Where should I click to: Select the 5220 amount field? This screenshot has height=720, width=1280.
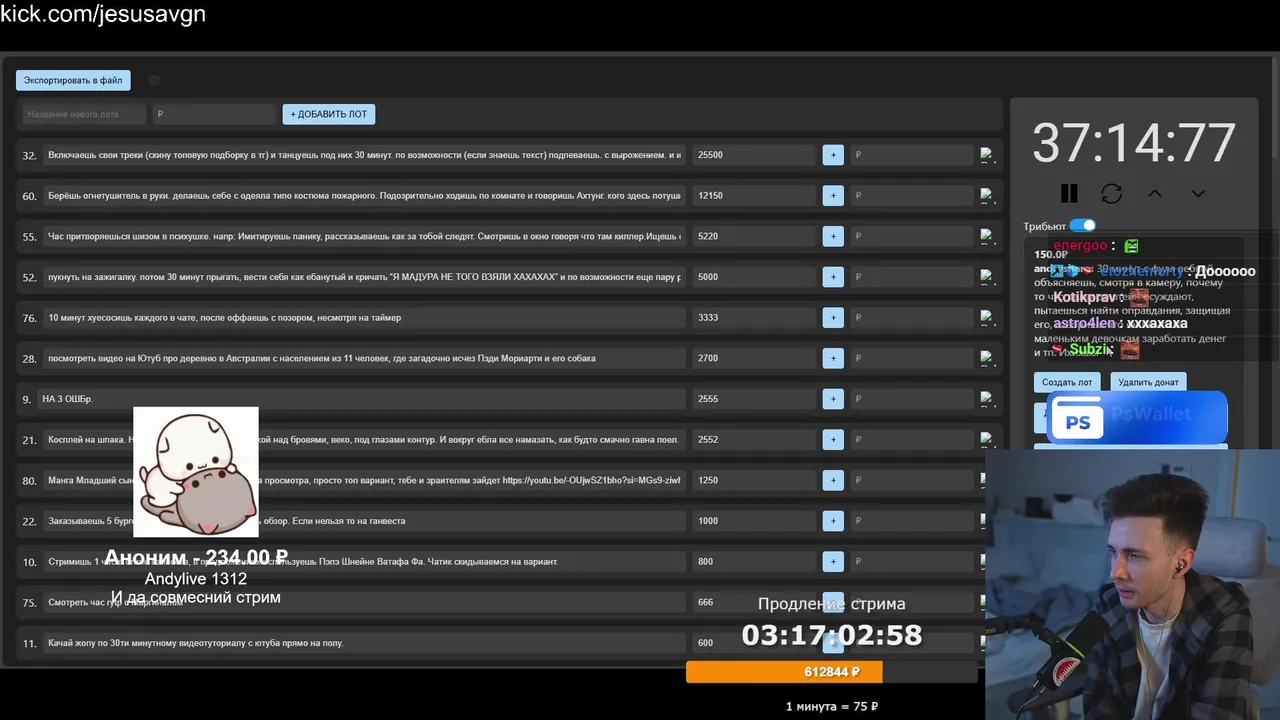754,236
